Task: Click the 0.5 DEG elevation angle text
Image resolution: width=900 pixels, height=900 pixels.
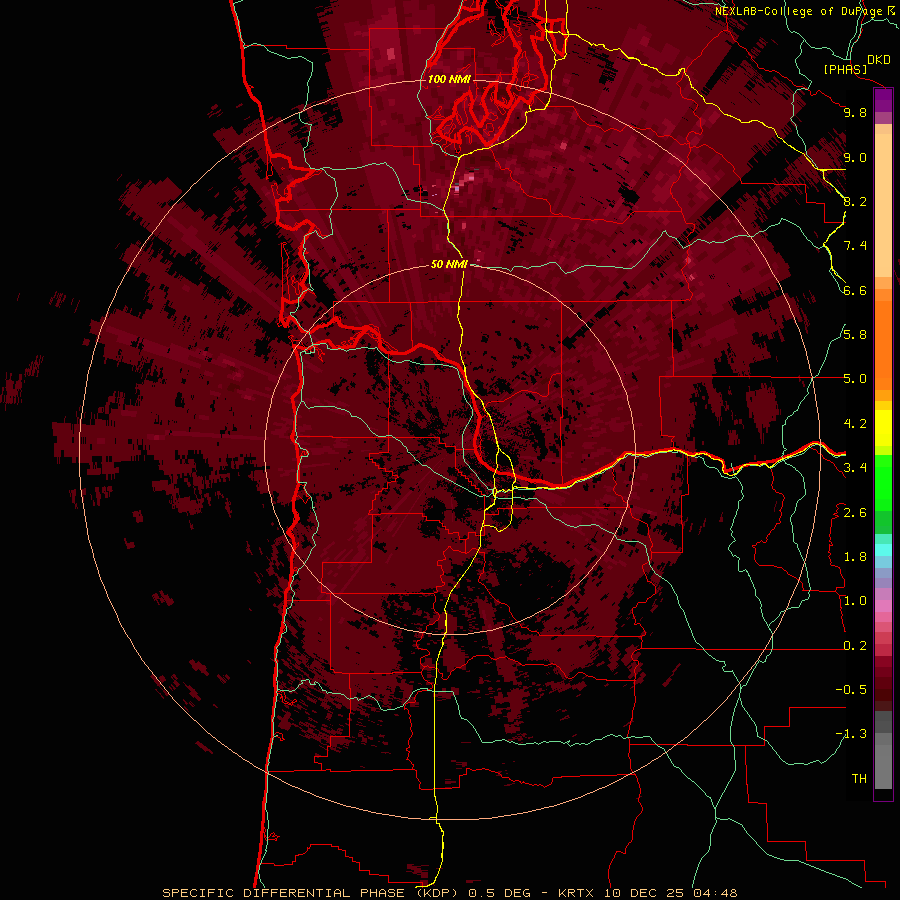Action: pyautogui.click(x=497, y=893)
